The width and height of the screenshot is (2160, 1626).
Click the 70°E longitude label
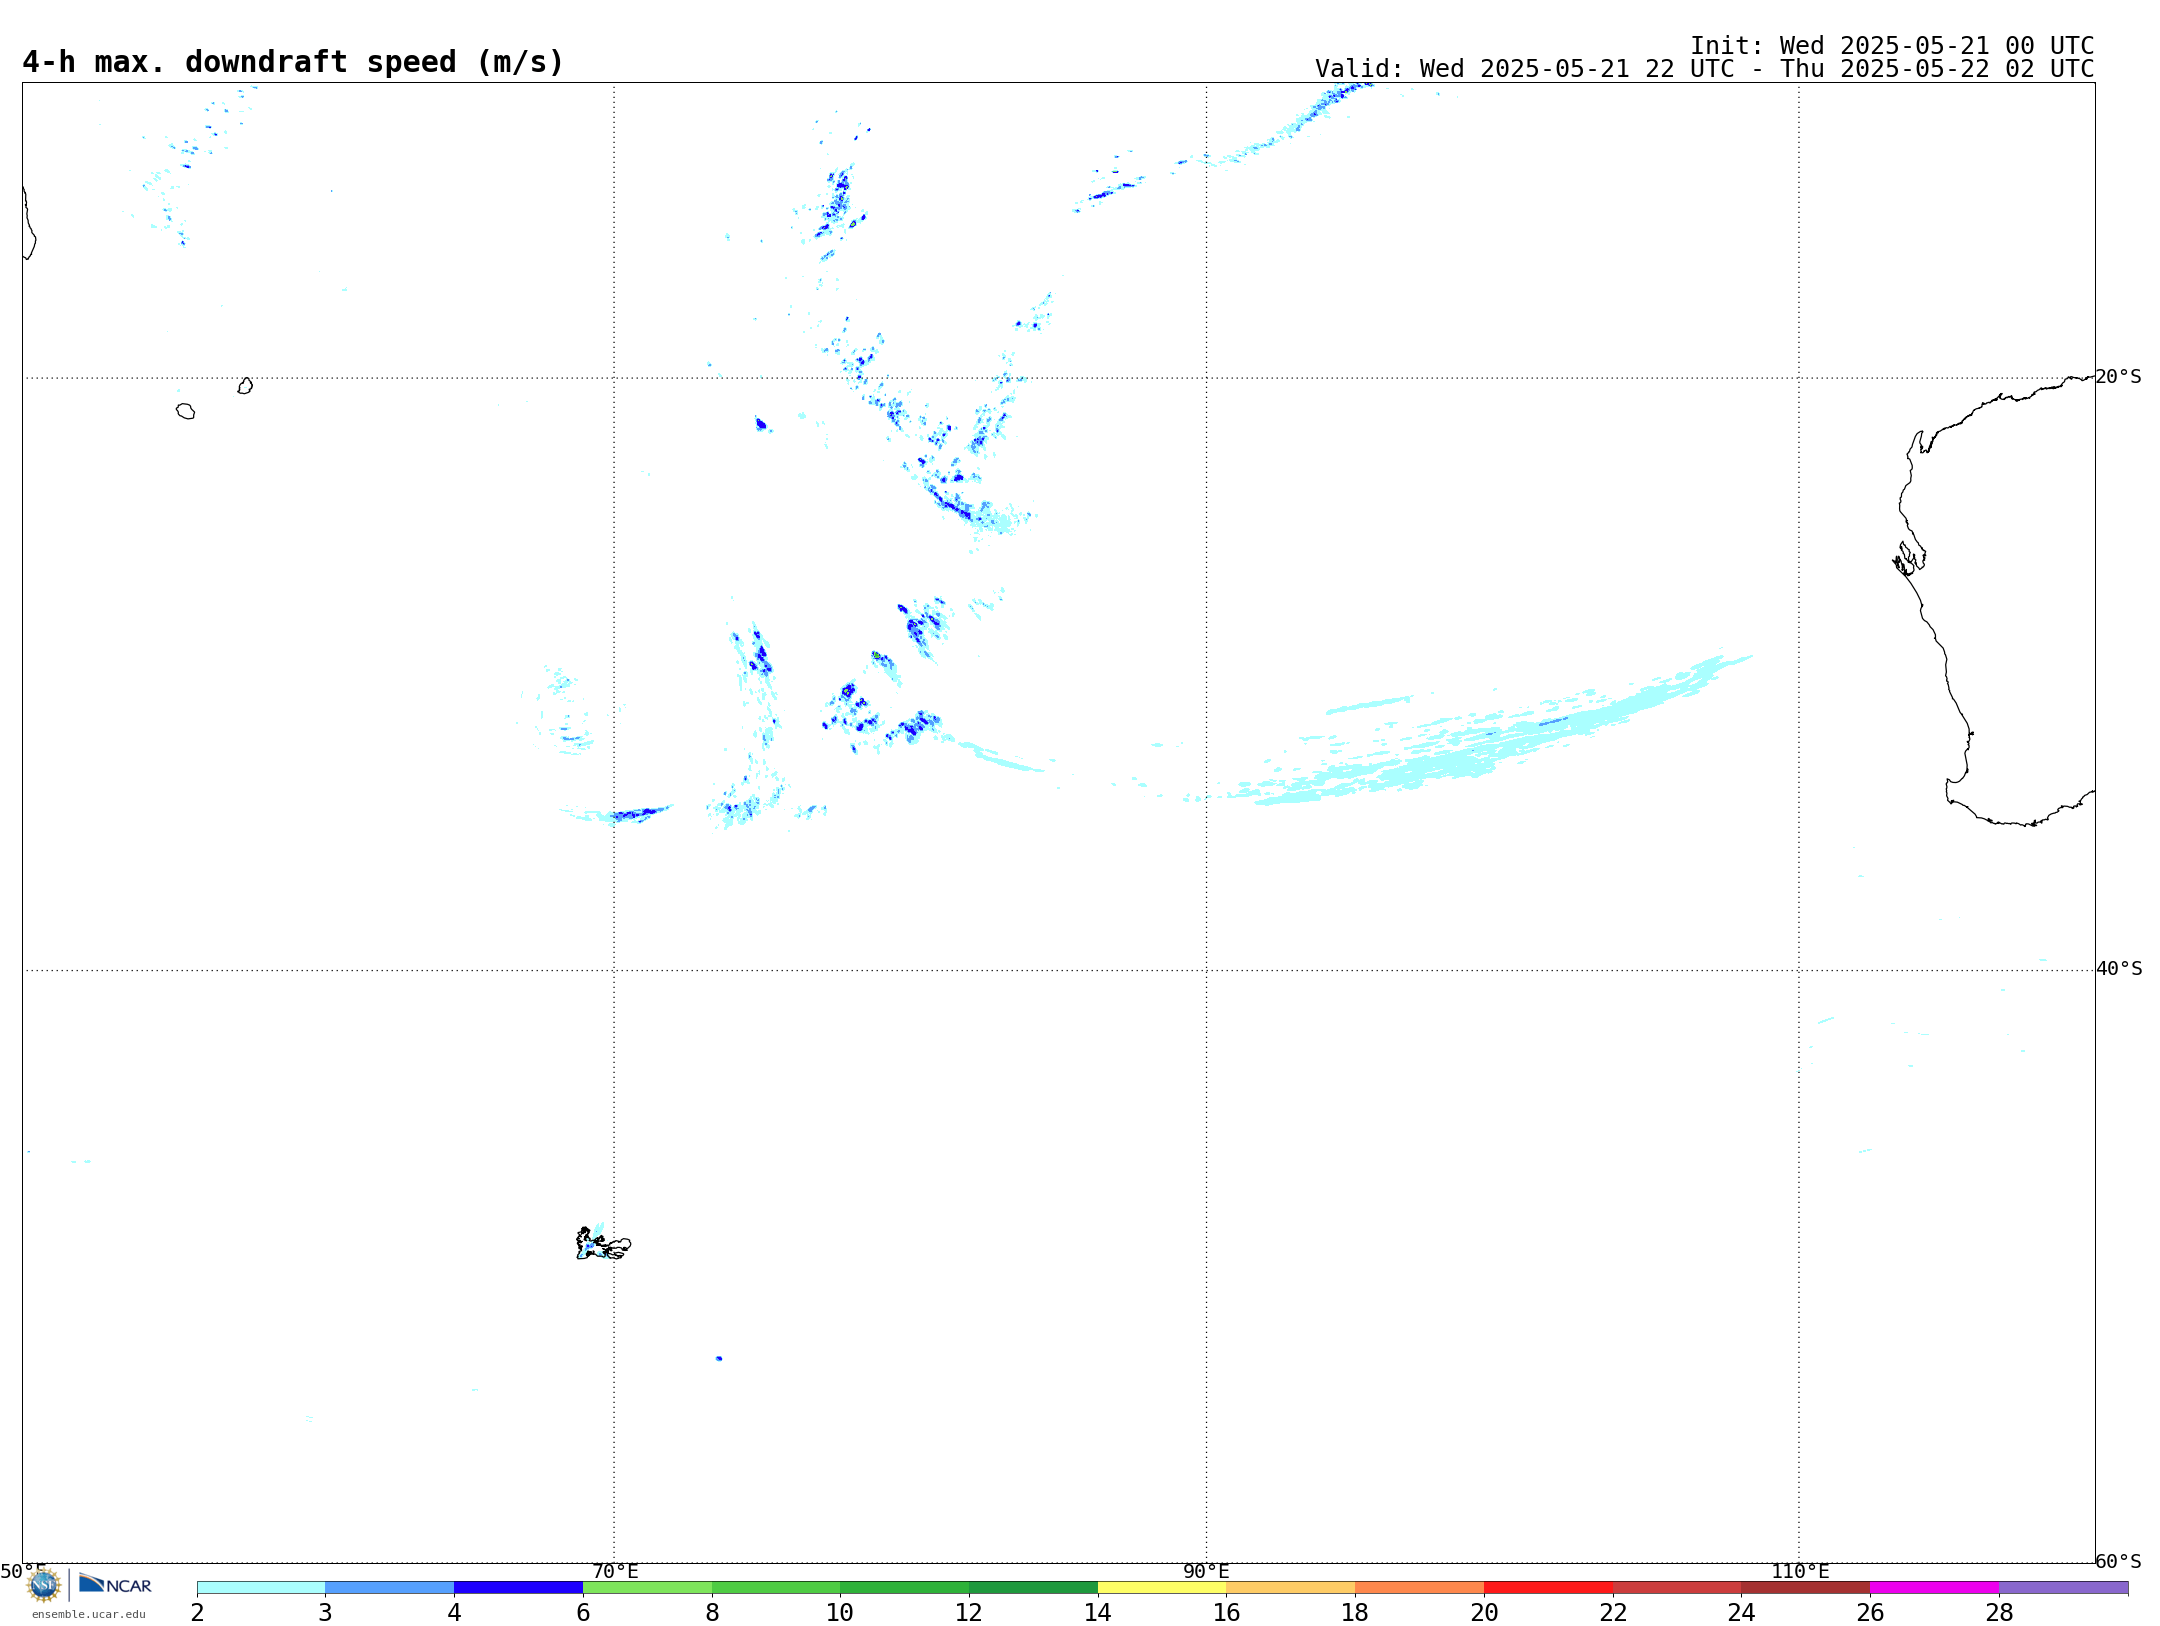coord(615,1572)
